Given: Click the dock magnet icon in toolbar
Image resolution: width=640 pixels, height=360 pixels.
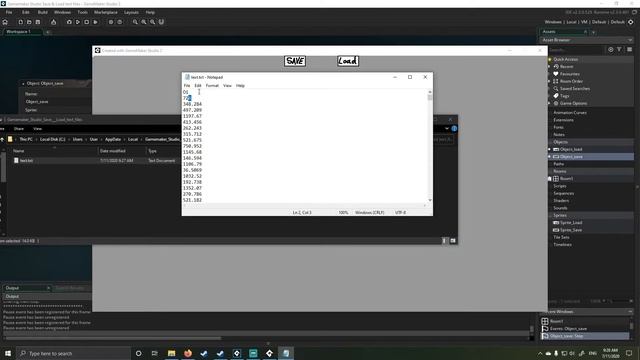Looking at the screenshot, I should coord(161,22).
